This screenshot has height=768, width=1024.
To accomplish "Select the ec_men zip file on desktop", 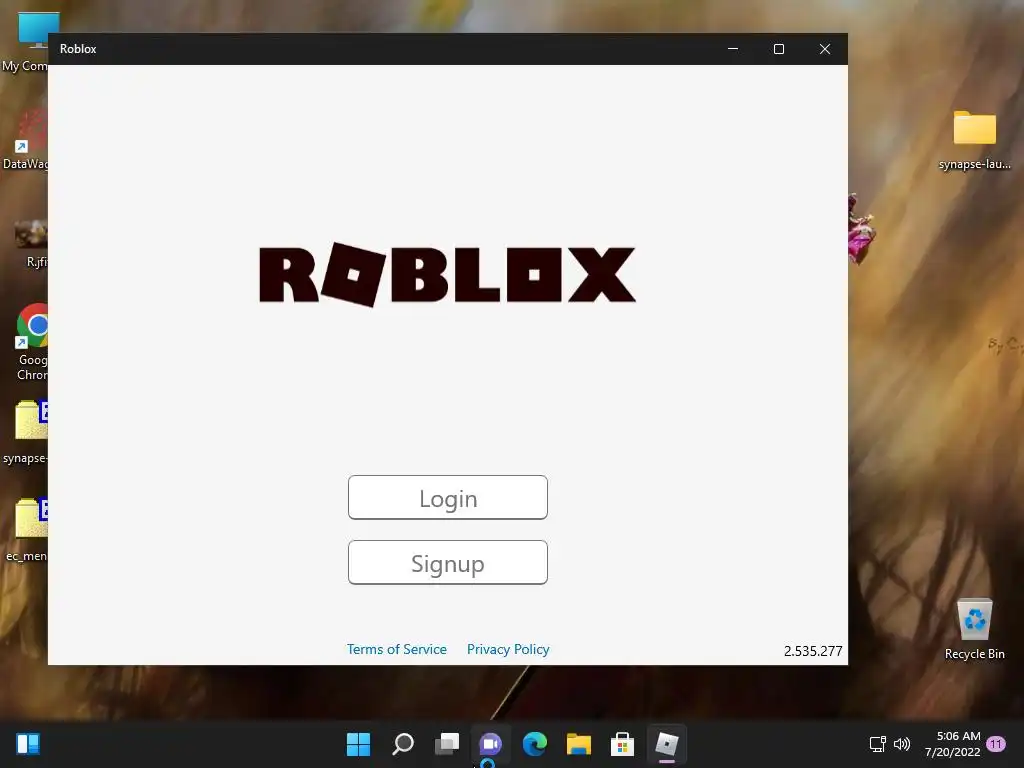I will tap(27, 530).
